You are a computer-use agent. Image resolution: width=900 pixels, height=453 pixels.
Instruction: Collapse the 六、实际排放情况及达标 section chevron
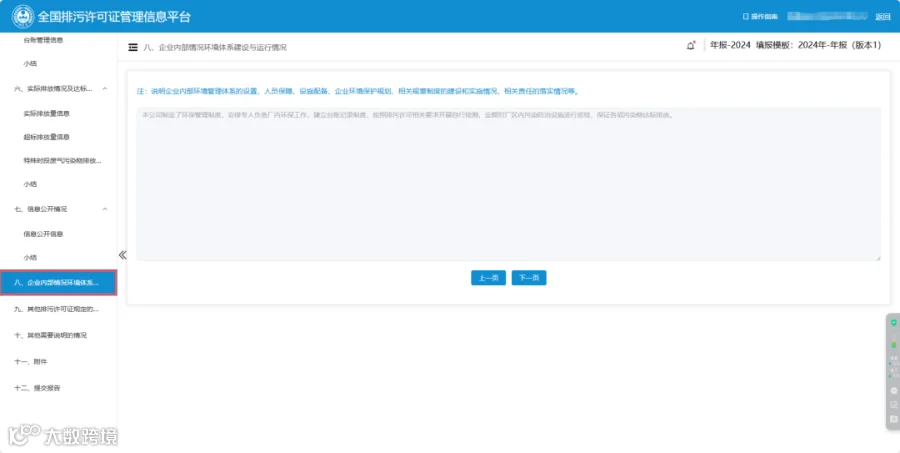[x=105, y=88]
